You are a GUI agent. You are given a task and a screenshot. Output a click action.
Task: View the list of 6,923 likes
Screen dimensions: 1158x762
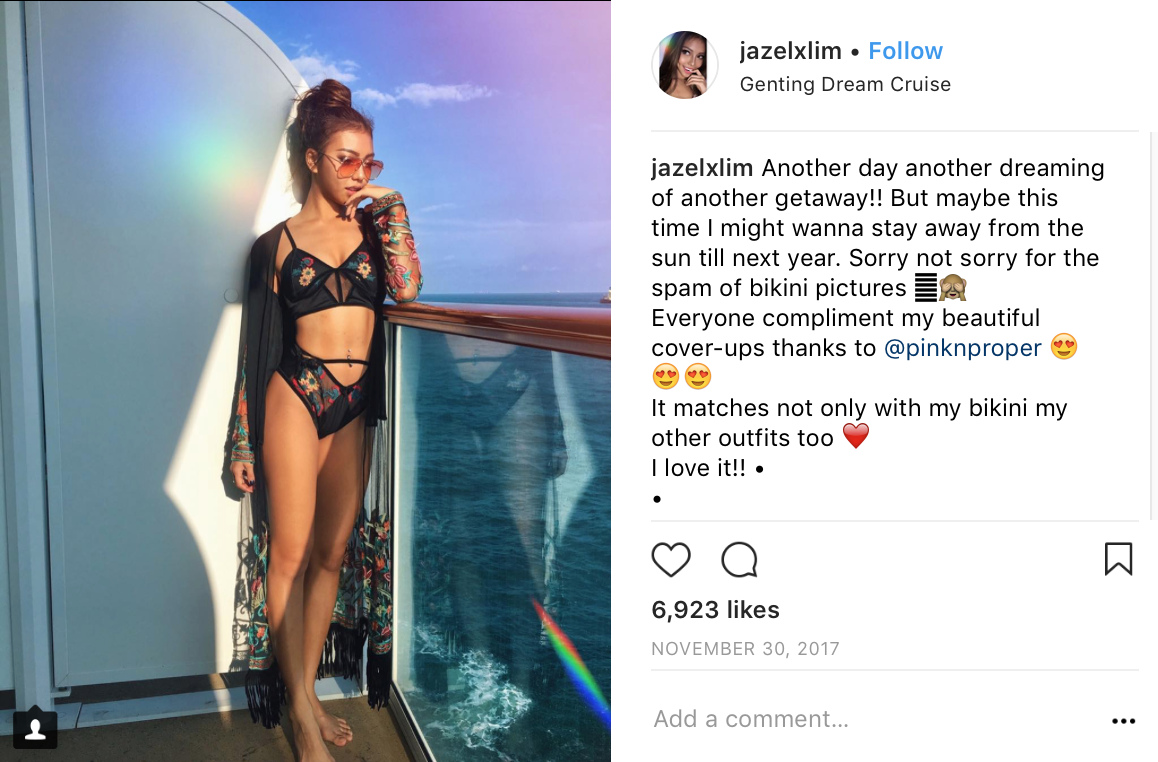tap(715, 610)
